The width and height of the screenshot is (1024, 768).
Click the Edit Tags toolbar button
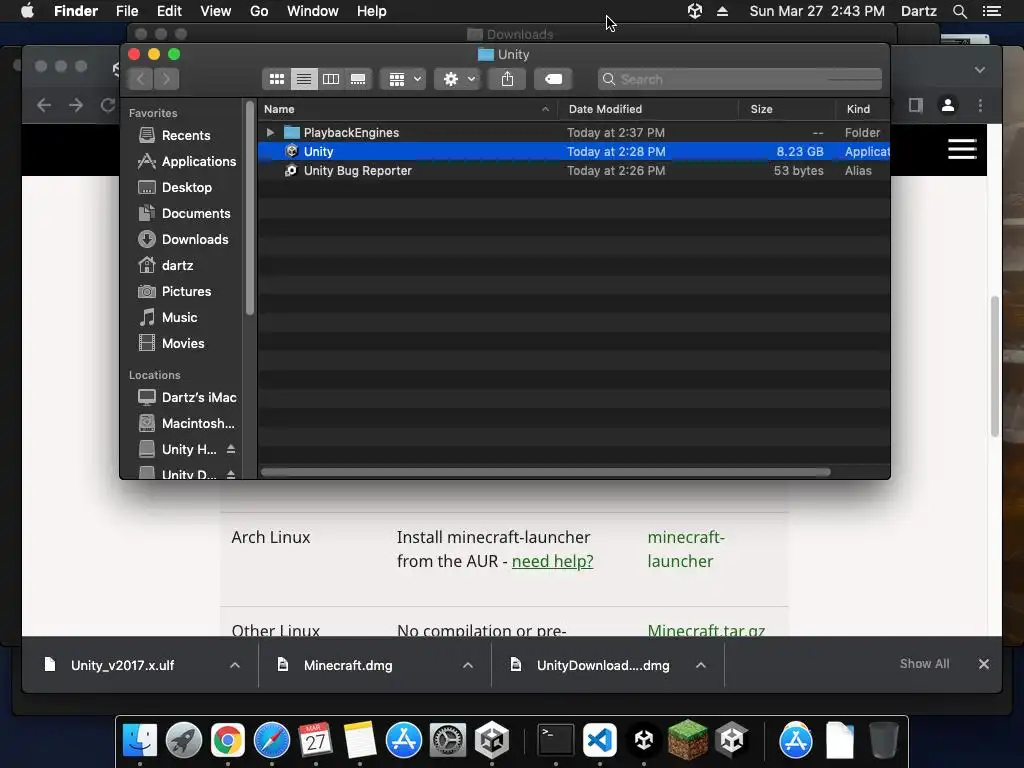point(553,79)
